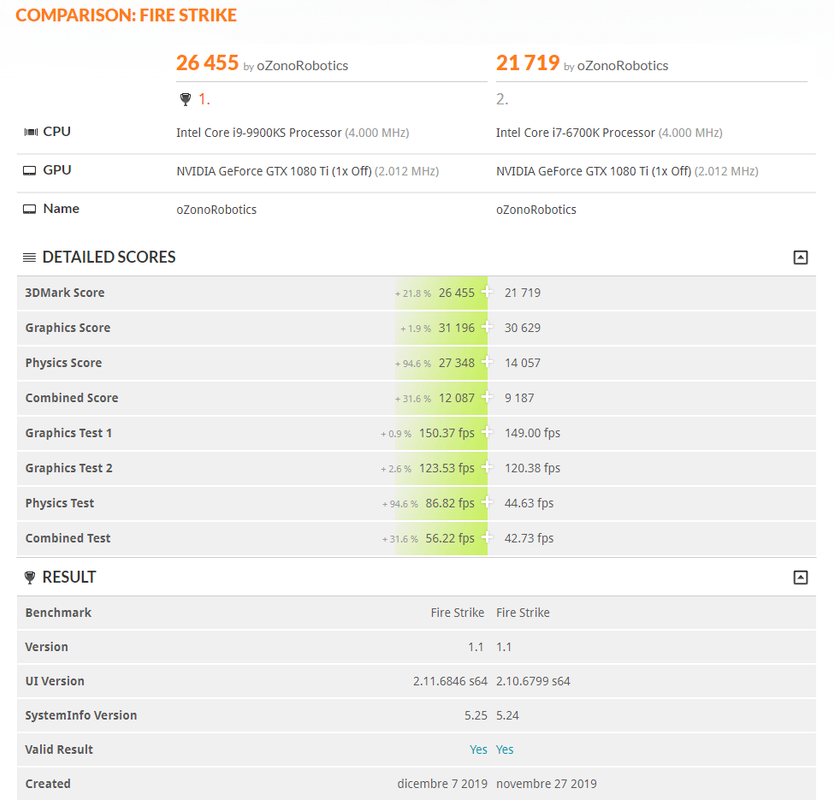Image resolution: width=834 pixels, height=800 pixels.
Task: Click the 150.37 fps Graphics Test 1 value
Action: coord(447,433)
